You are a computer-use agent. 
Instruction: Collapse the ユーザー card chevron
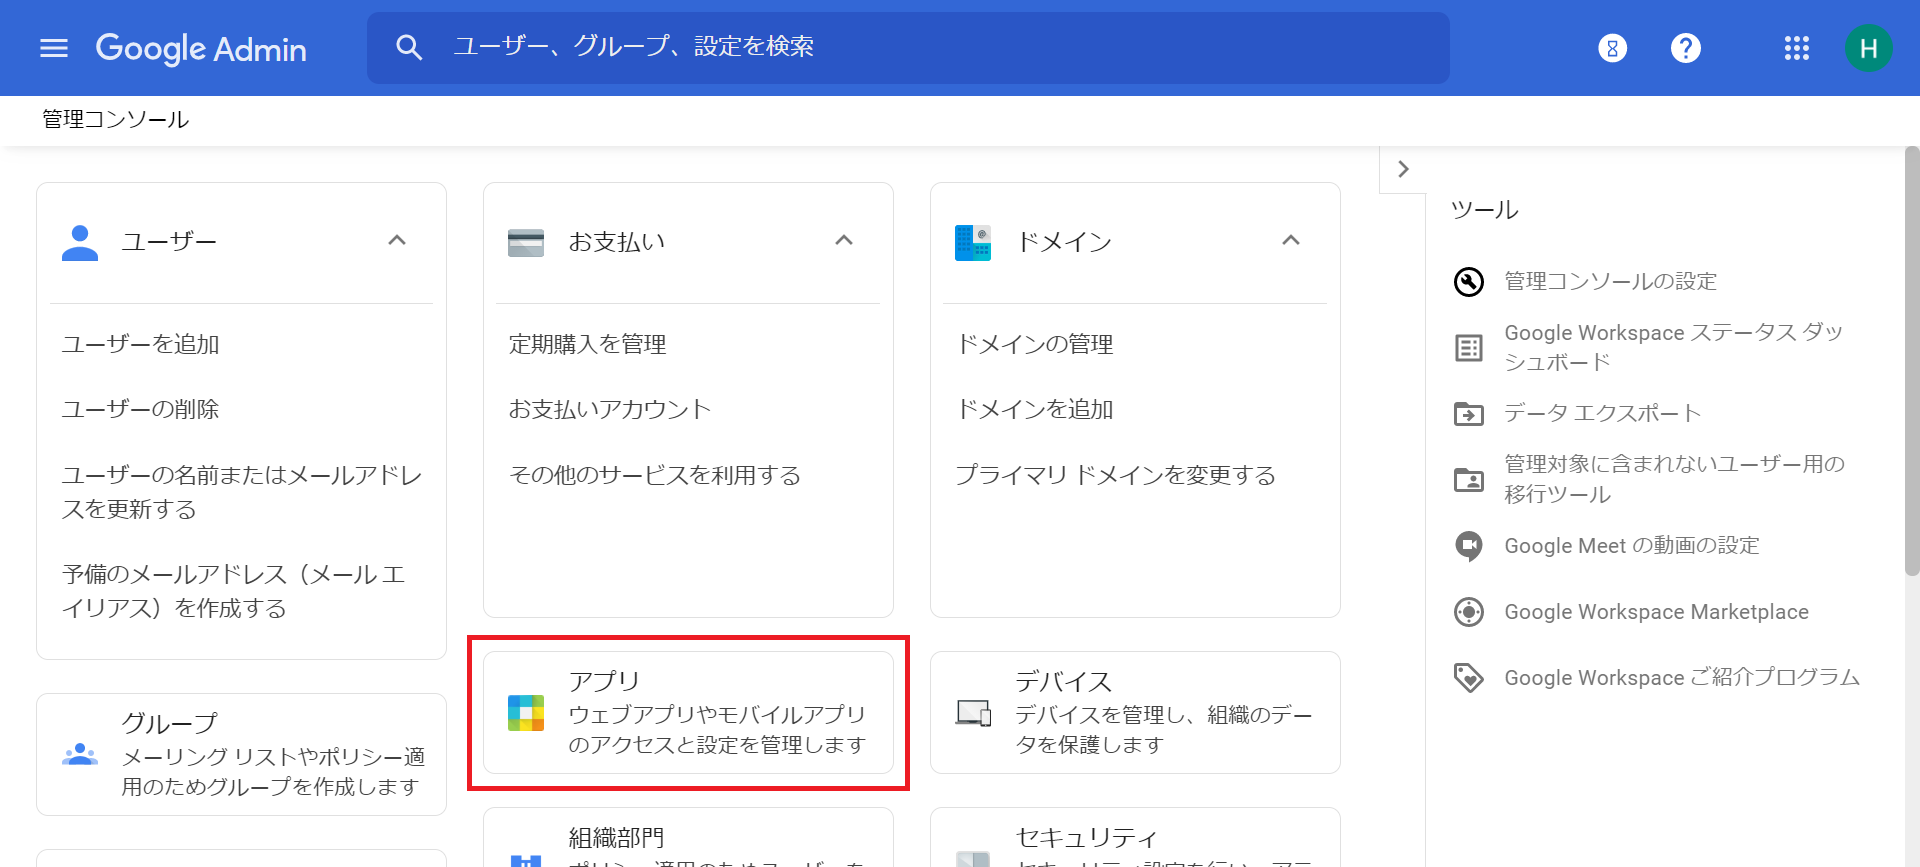397,240
